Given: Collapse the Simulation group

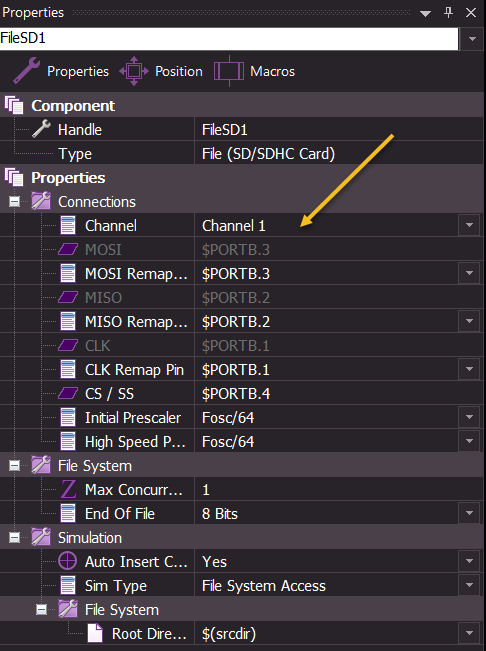Looking at the screenshot, I should tap(15, 538).
